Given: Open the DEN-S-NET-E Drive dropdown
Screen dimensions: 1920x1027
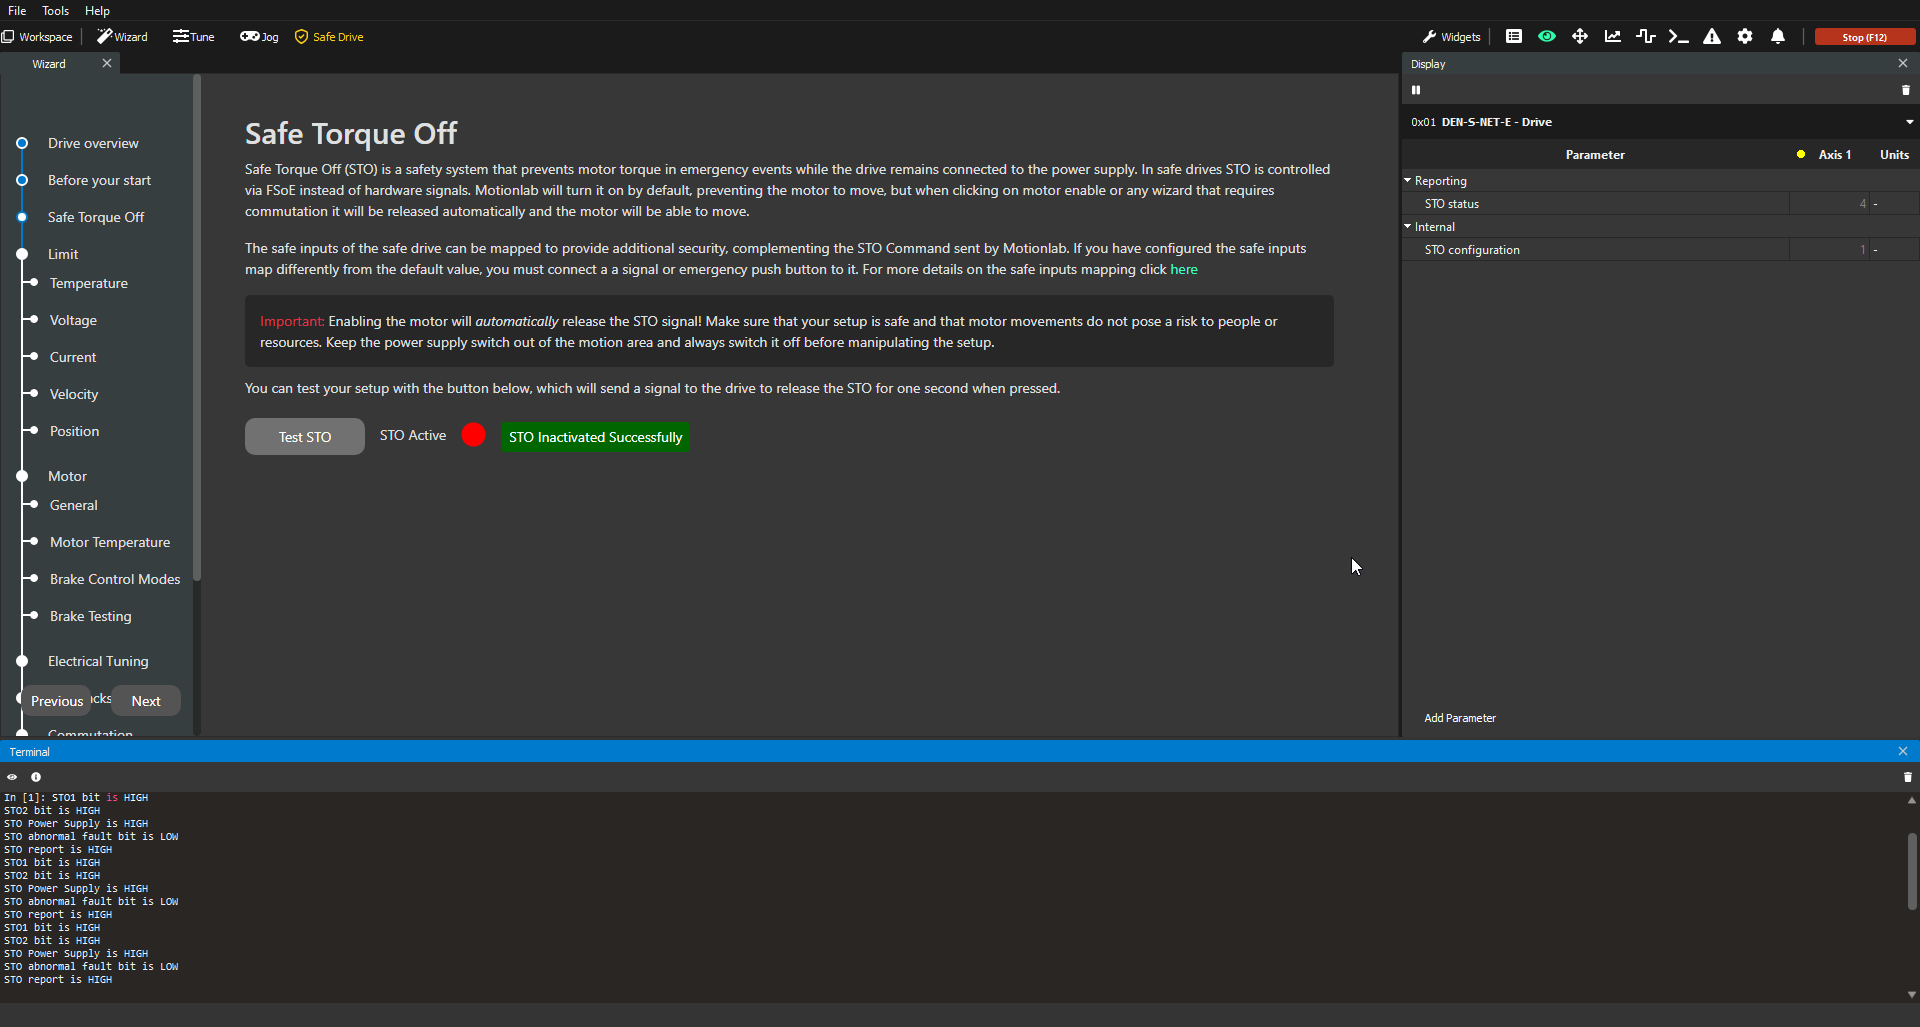Looking at the screenshot, I should tap(1909, 122).
